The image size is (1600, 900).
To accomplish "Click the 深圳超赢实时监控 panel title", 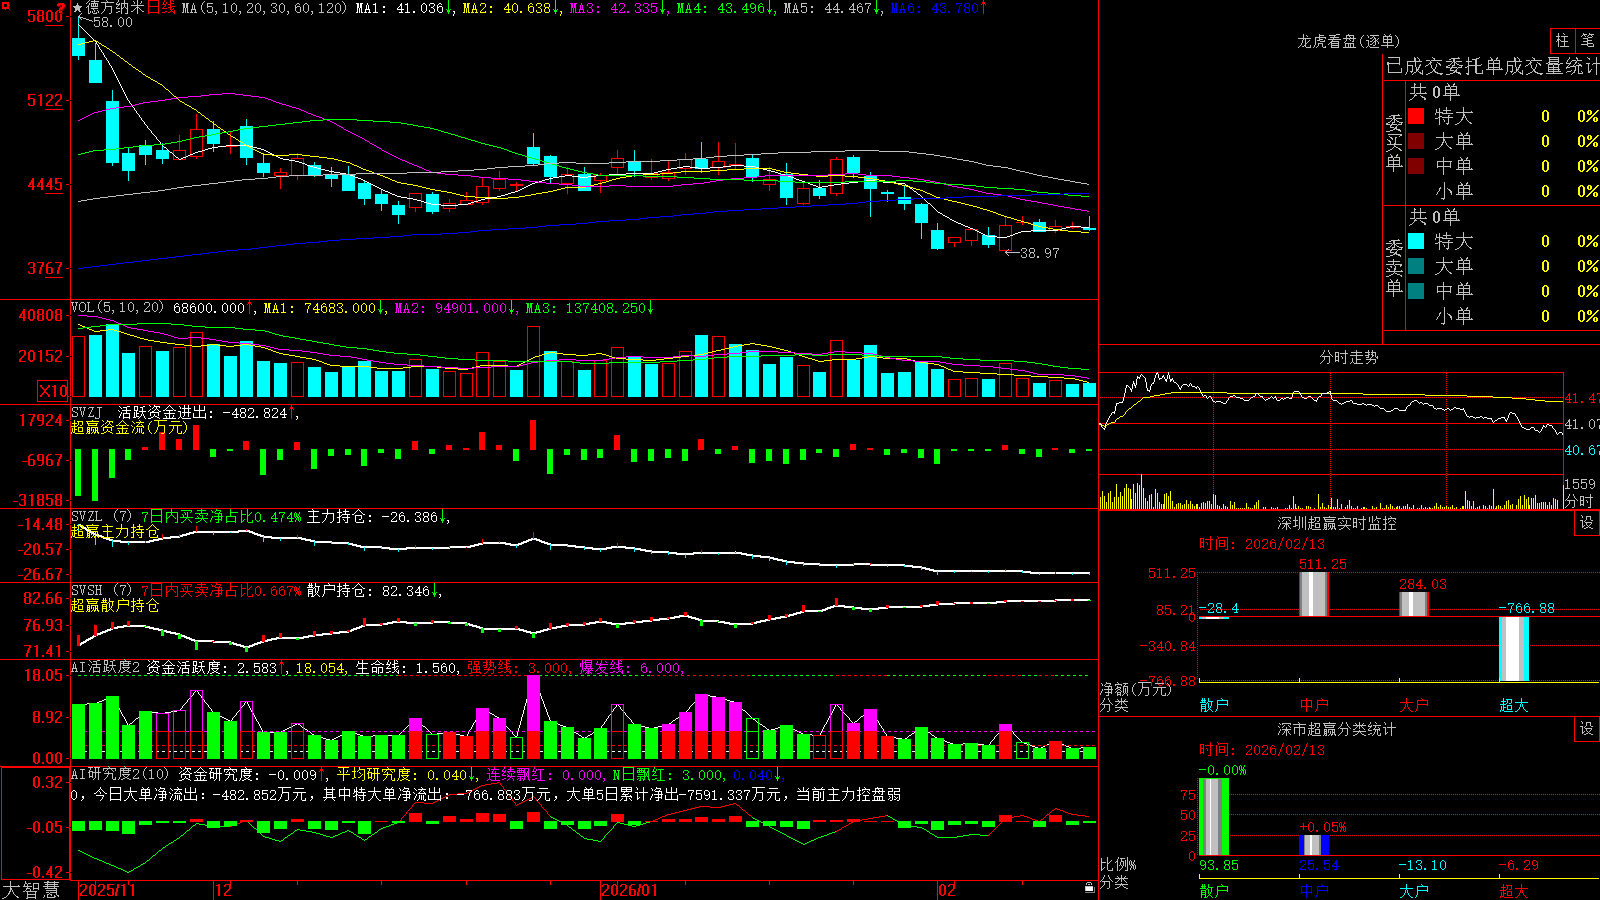I will 1336,523.
